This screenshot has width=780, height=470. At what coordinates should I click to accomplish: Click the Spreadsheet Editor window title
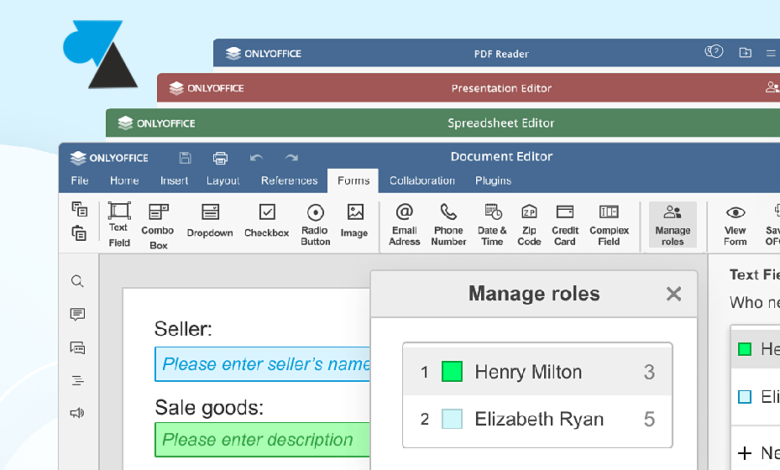[x=500, y=123]
